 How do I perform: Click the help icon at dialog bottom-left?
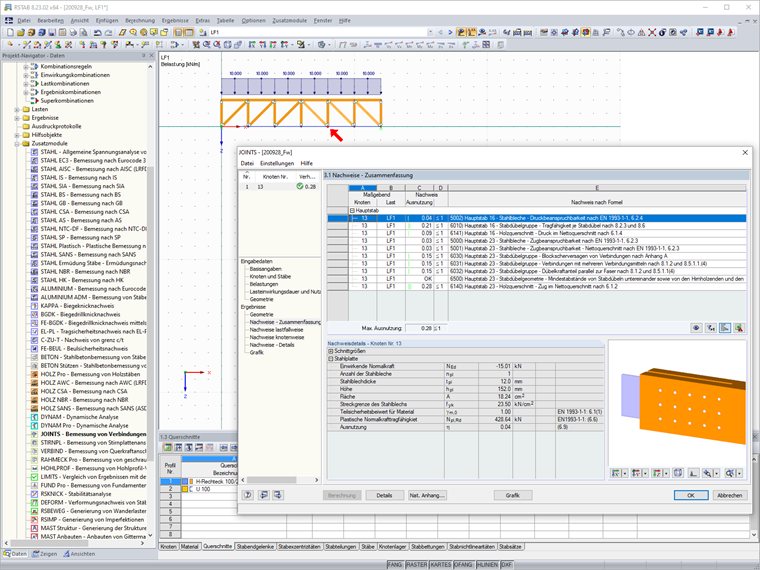click(247, 494)
